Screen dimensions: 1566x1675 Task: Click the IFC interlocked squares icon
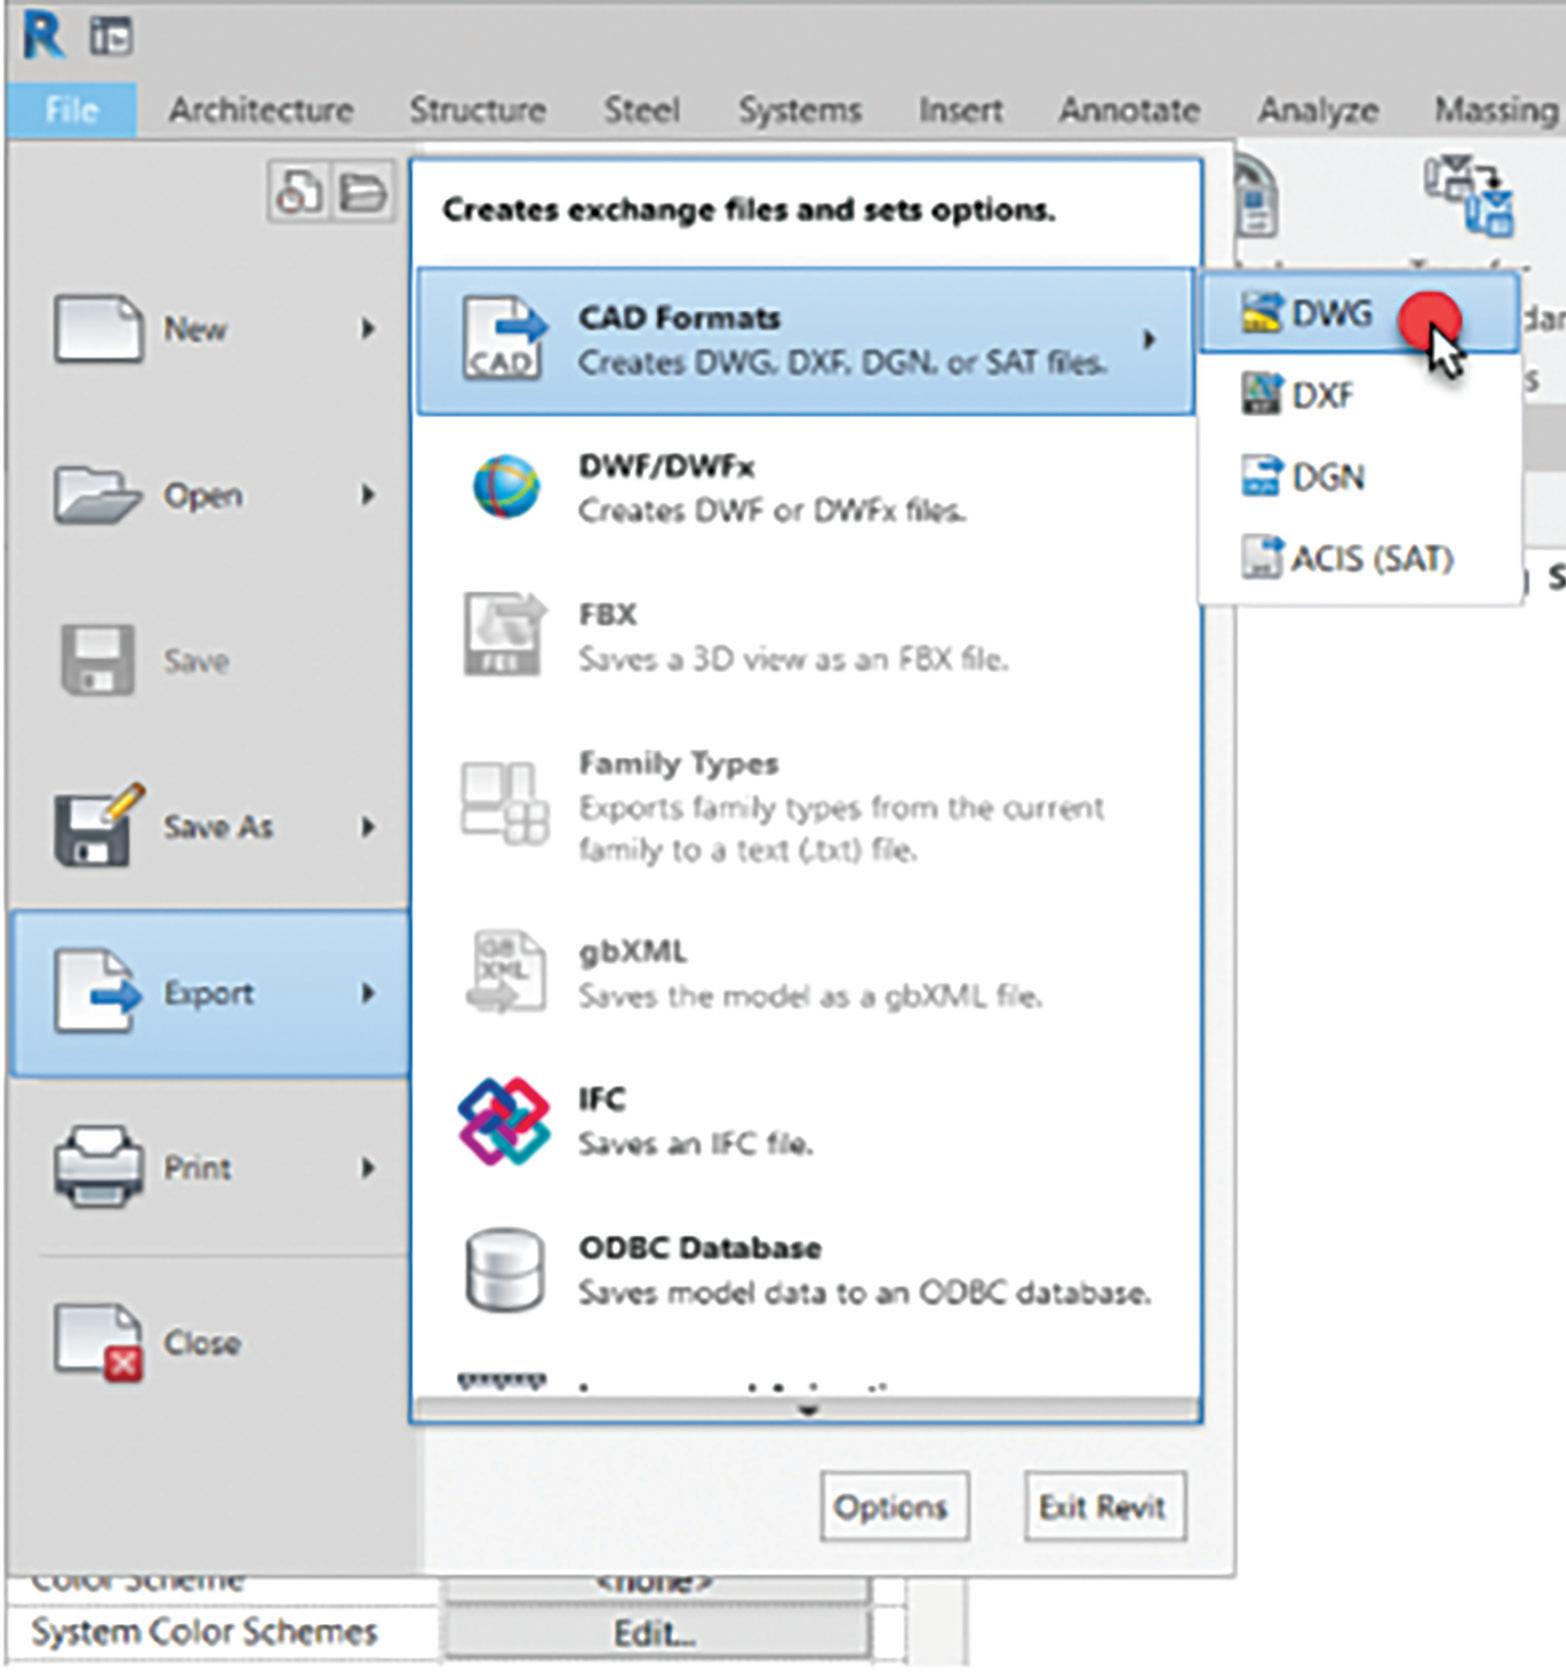[504, 1120]
